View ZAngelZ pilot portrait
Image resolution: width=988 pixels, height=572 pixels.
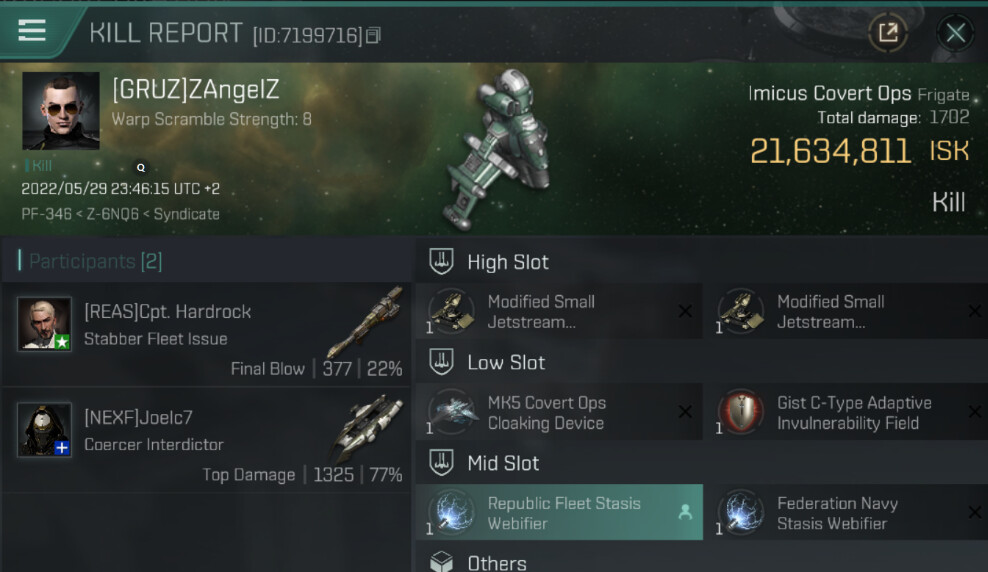61,110
